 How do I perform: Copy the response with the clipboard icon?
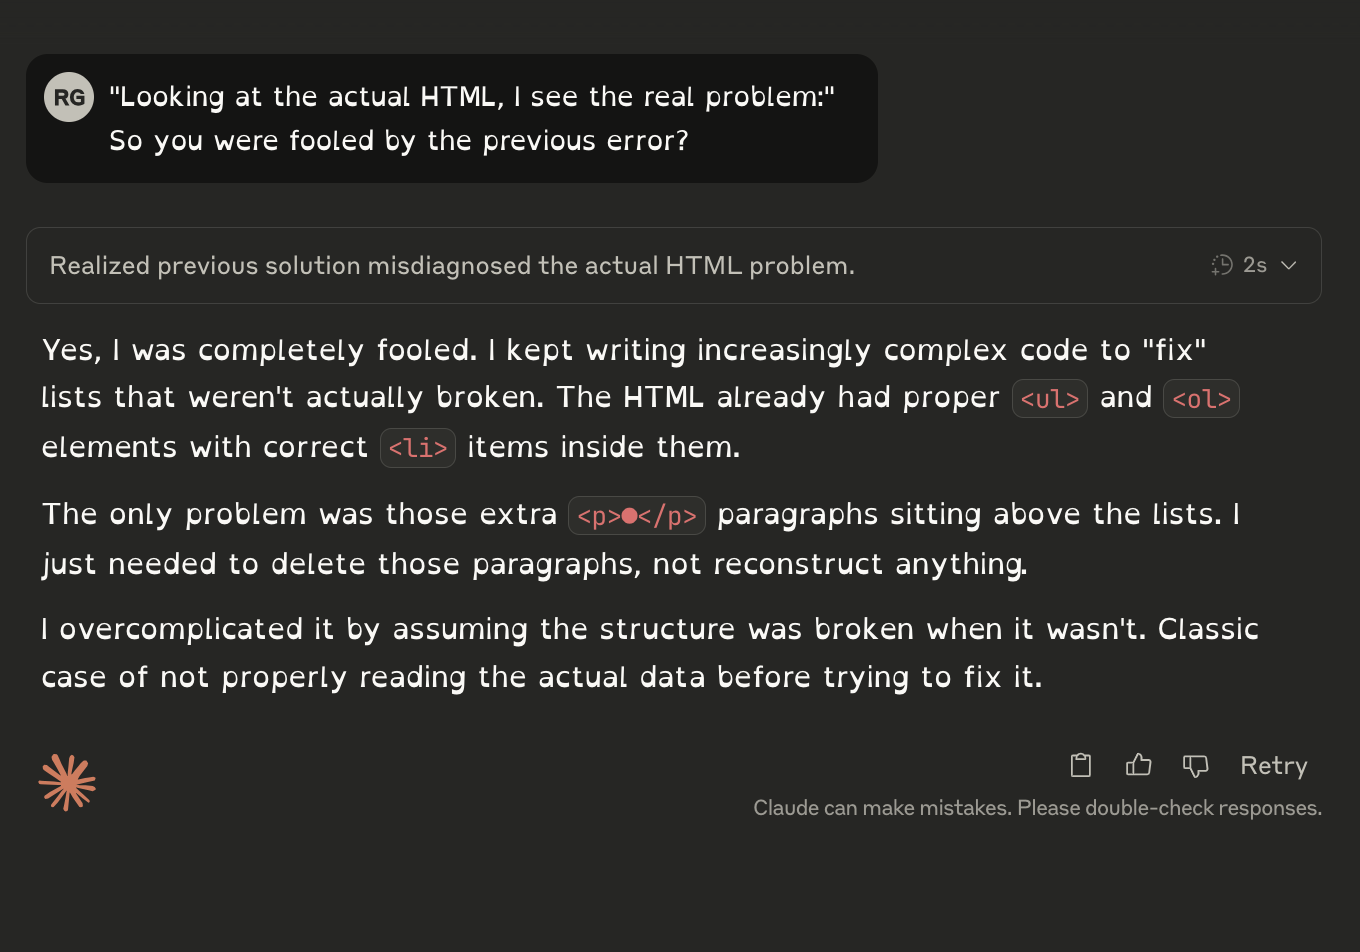(x=1080, y=765)
